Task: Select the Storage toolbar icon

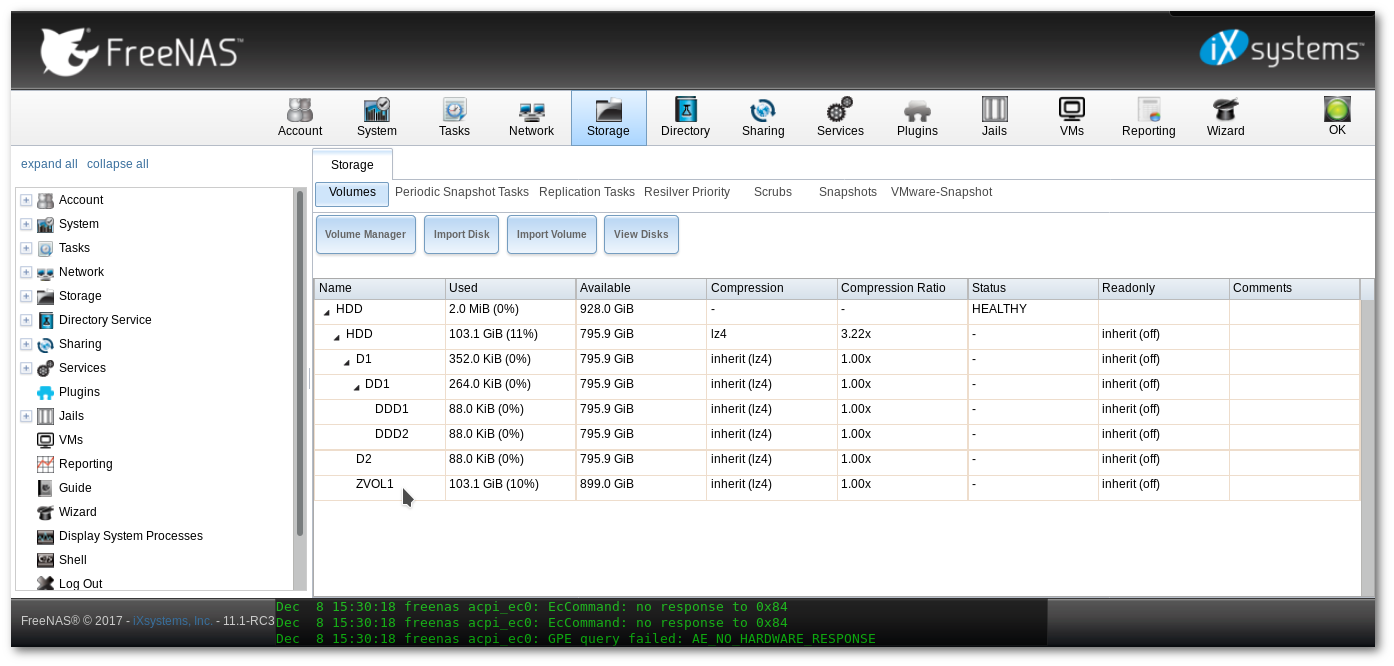Action: pos(608,118)
